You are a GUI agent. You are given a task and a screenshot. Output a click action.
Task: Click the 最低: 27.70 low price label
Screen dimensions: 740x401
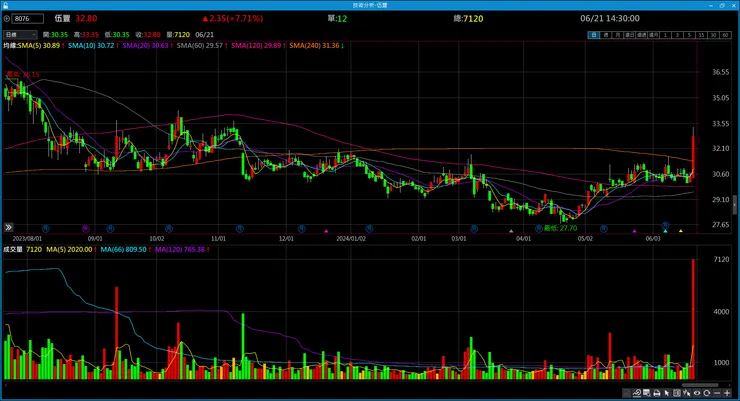click(560, 228)
